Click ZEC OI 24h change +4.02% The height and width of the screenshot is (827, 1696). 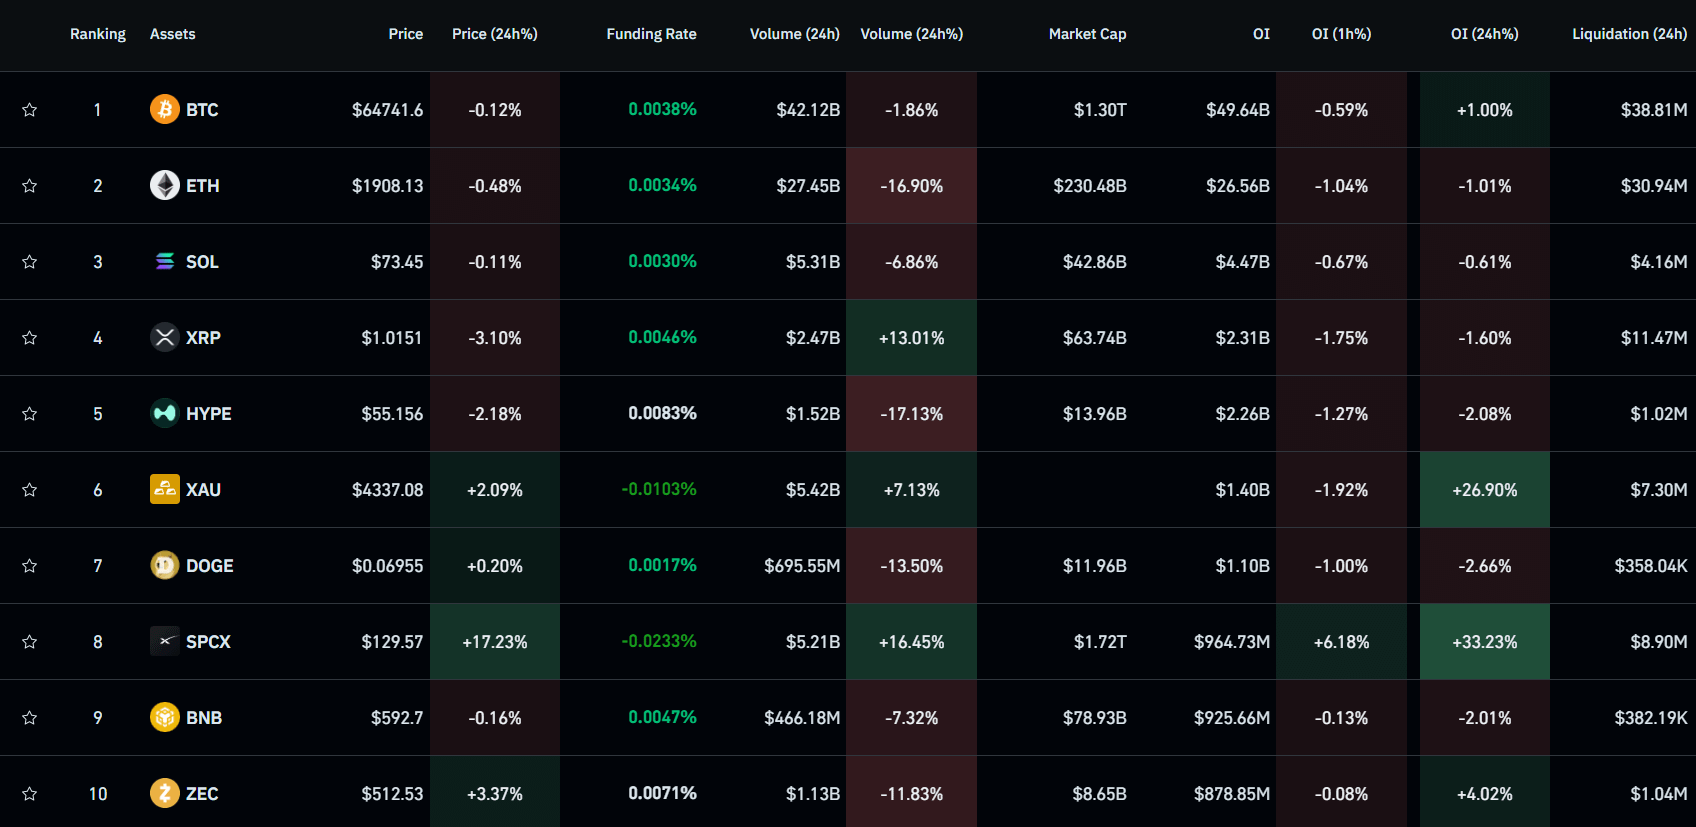pos(1485,794)
